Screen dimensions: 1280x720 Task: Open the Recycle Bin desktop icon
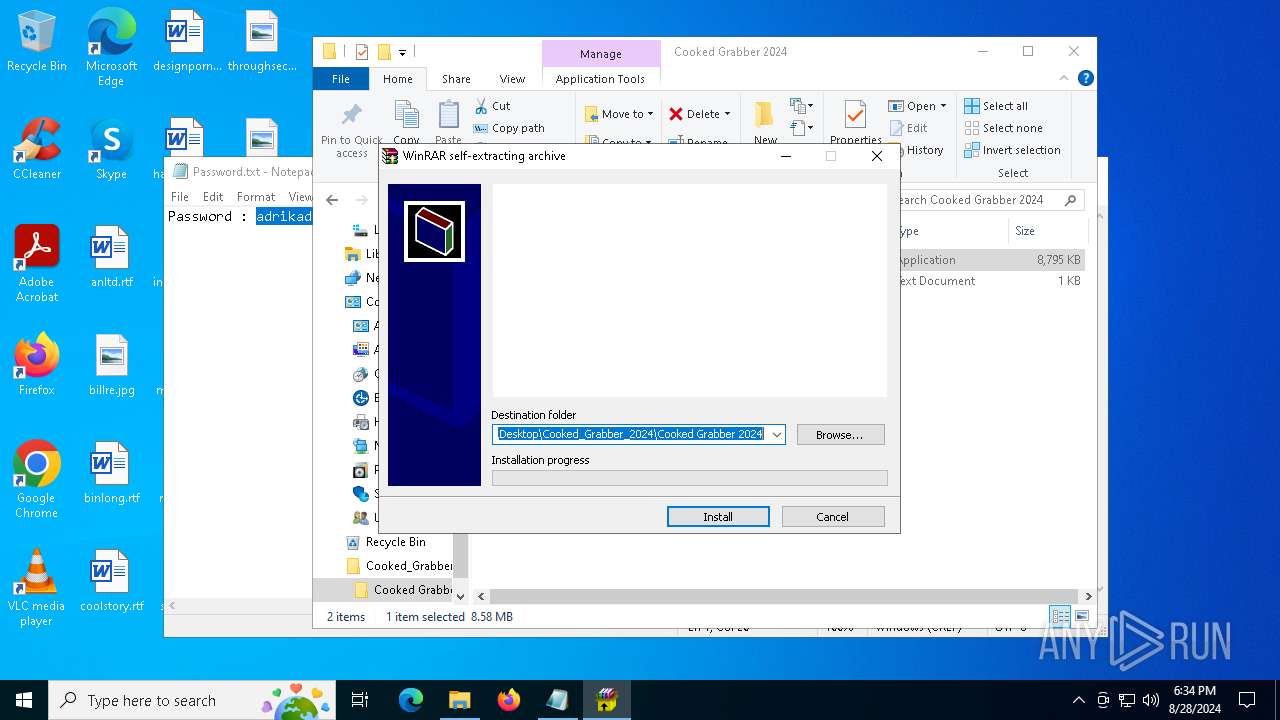tap(37, 42)
